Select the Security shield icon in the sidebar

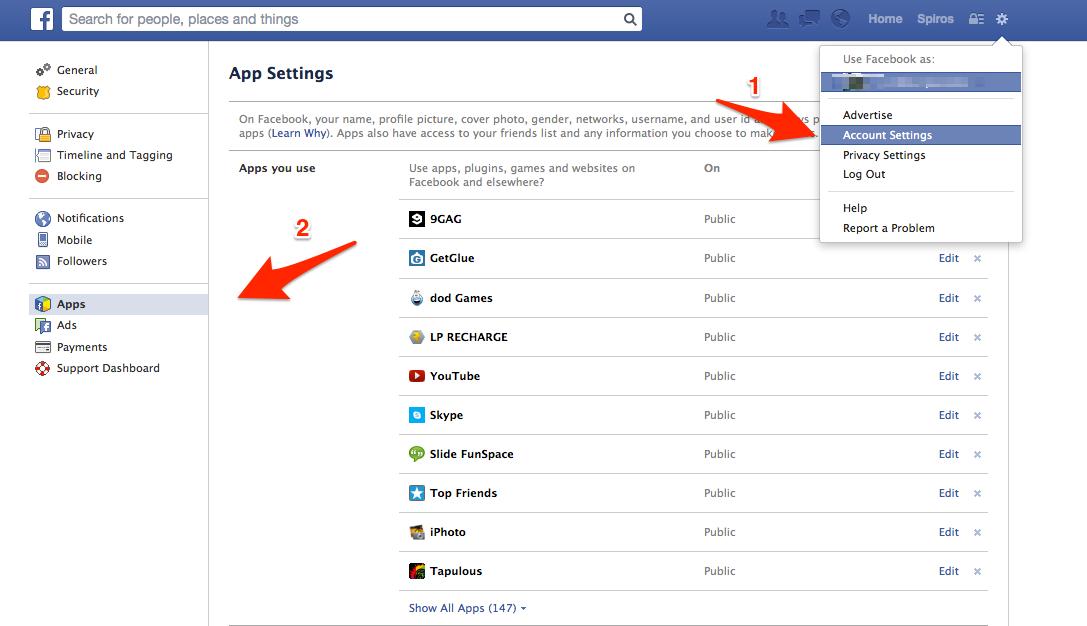pyautogui.click(x=45, y=92)
